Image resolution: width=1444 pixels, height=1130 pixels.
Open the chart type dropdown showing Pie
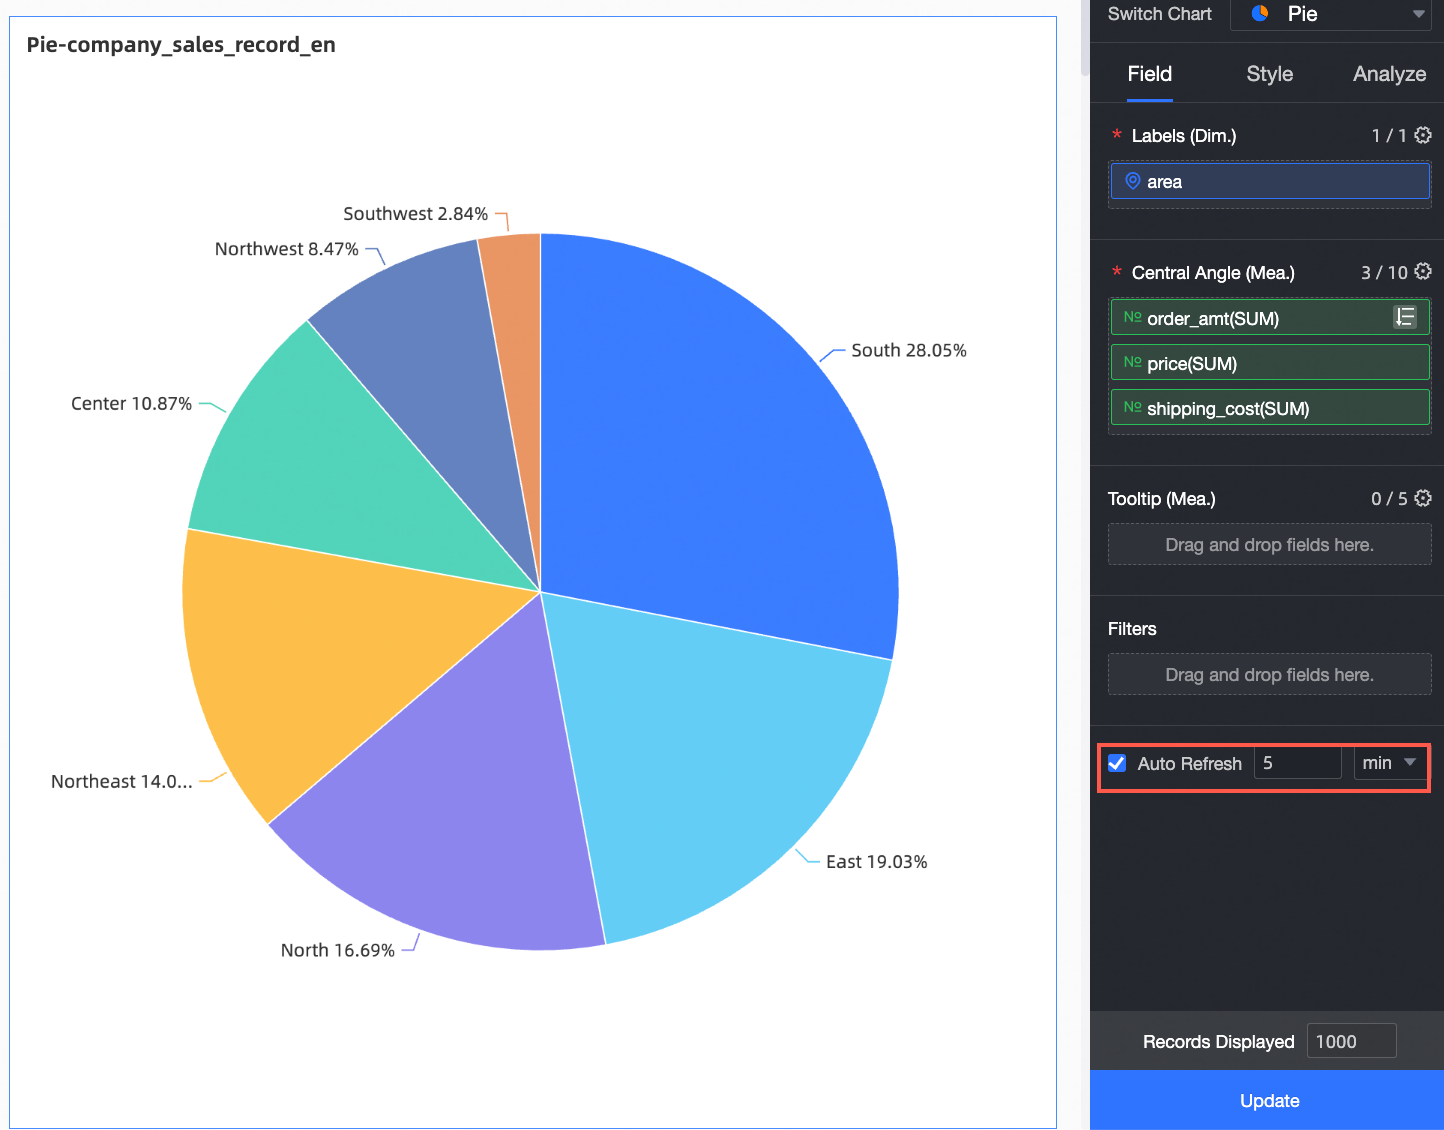click(1330, 14)
